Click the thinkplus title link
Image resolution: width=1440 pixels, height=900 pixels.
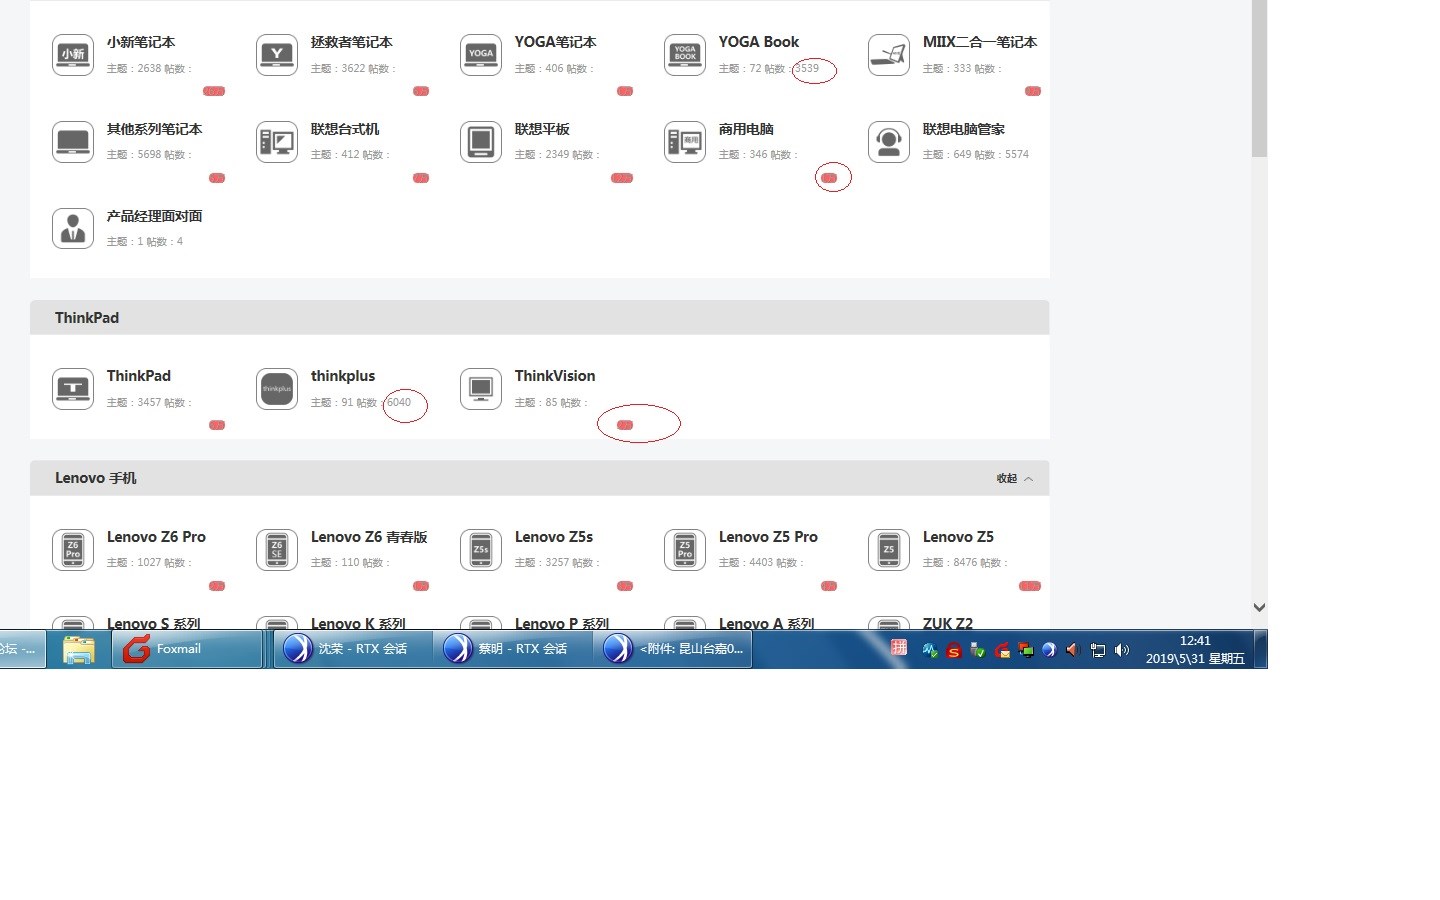coord(343,376)
